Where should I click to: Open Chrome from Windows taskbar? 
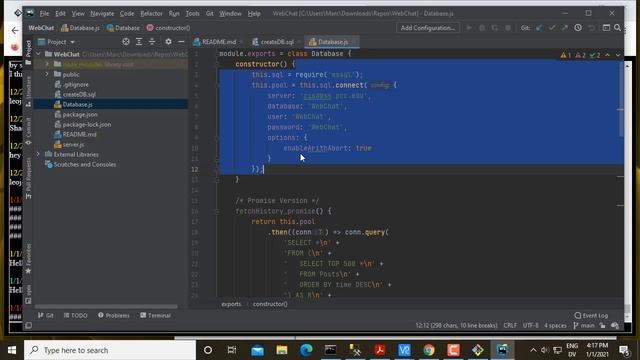429,350
